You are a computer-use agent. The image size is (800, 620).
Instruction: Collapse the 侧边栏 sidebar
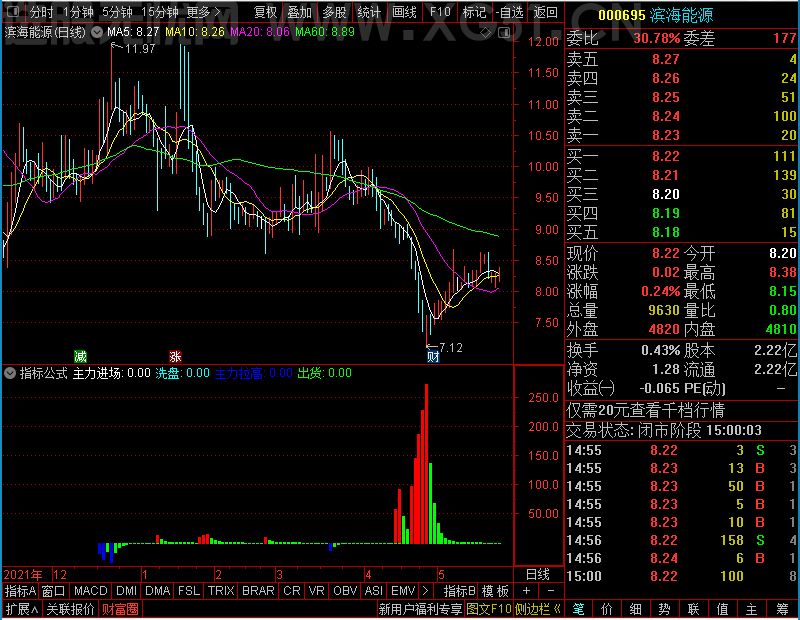point(538,609)
